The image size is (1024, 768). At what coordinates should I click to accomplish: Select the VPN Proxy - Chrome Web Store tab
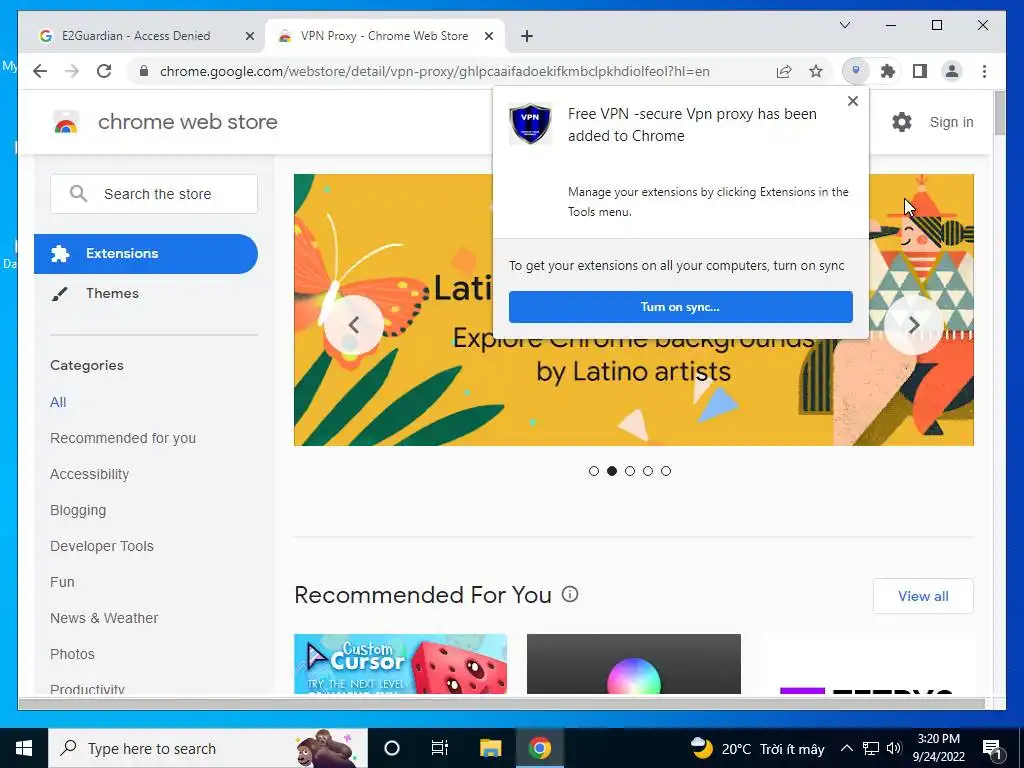(x=384, y=36)
